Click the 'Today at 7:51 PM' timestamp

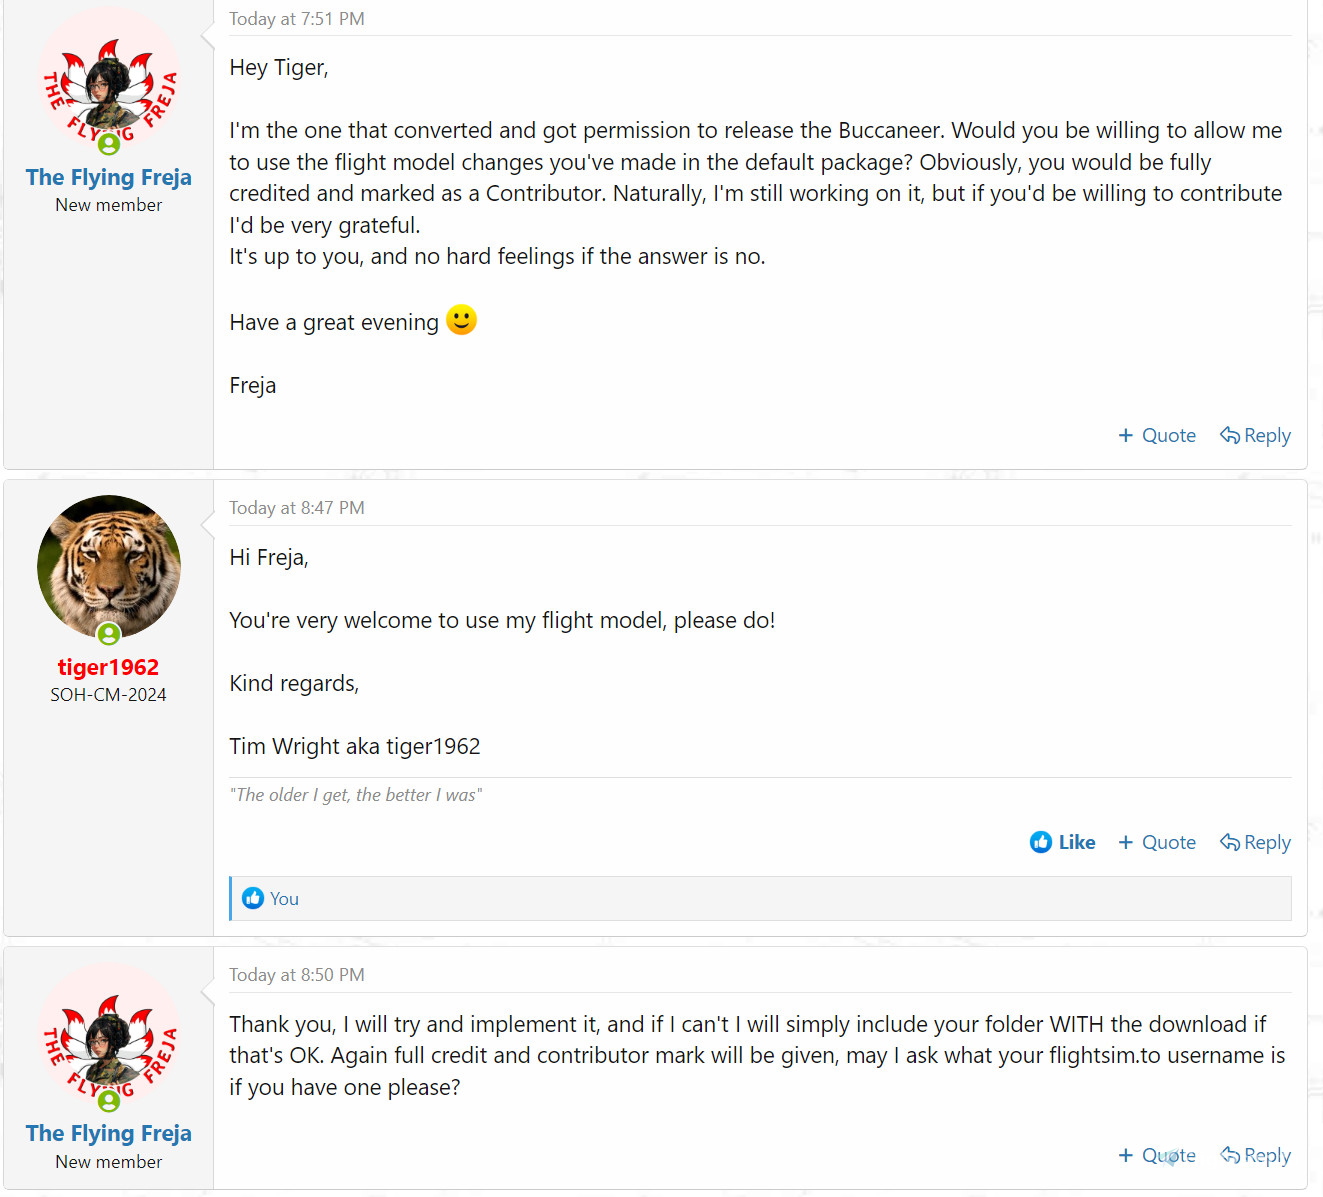[297, 19]
